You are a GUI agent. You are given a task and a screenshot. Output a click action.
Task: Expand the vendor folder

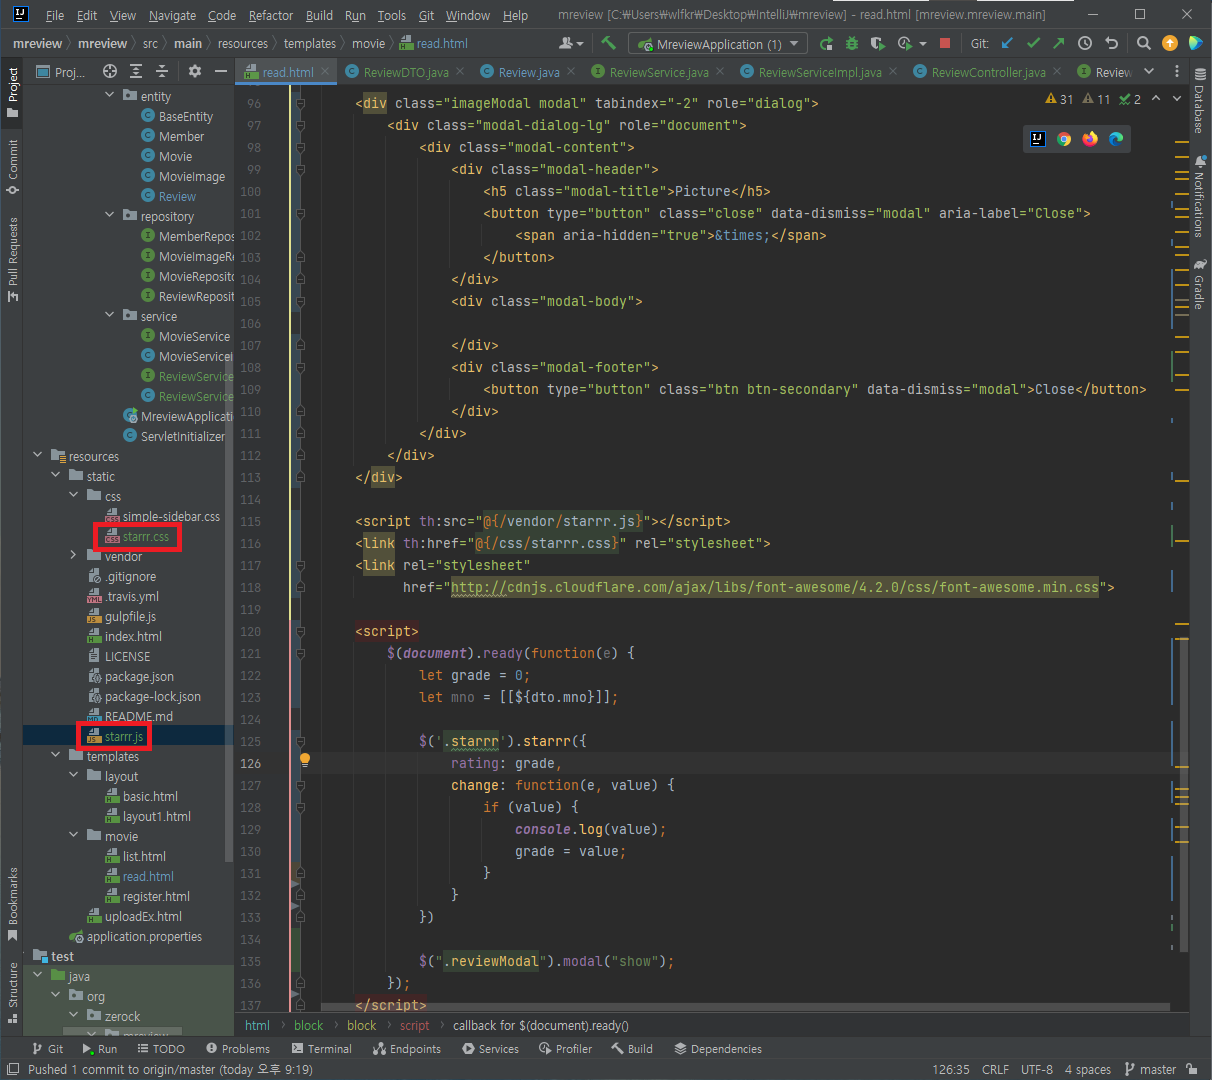[74, 555]
